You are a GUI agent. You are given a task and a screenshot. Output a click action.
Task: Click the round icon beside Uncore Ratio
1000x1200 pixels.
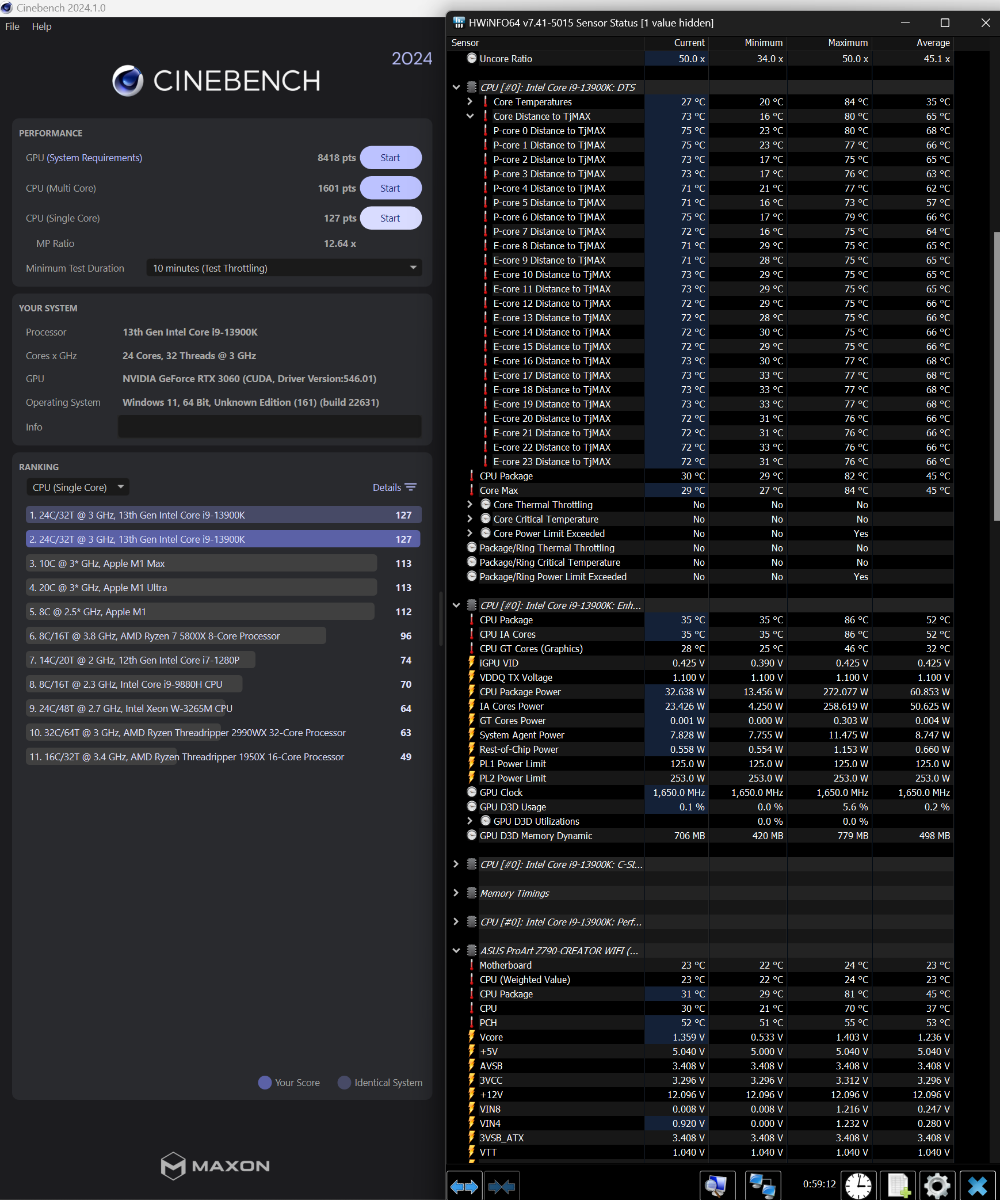(472, 59)
